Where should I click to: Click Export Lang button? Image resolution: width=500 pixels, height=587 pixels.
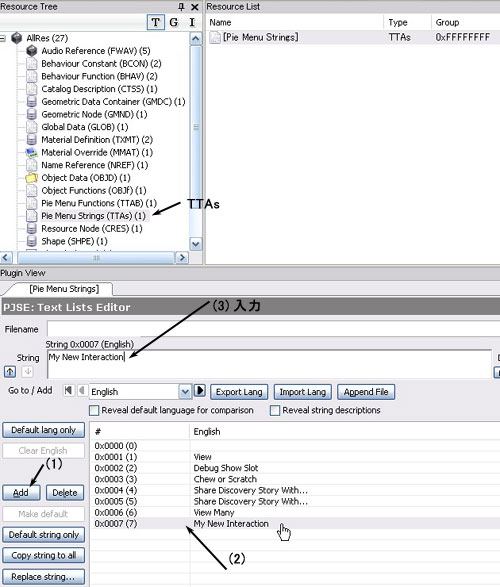coord(239,392)
